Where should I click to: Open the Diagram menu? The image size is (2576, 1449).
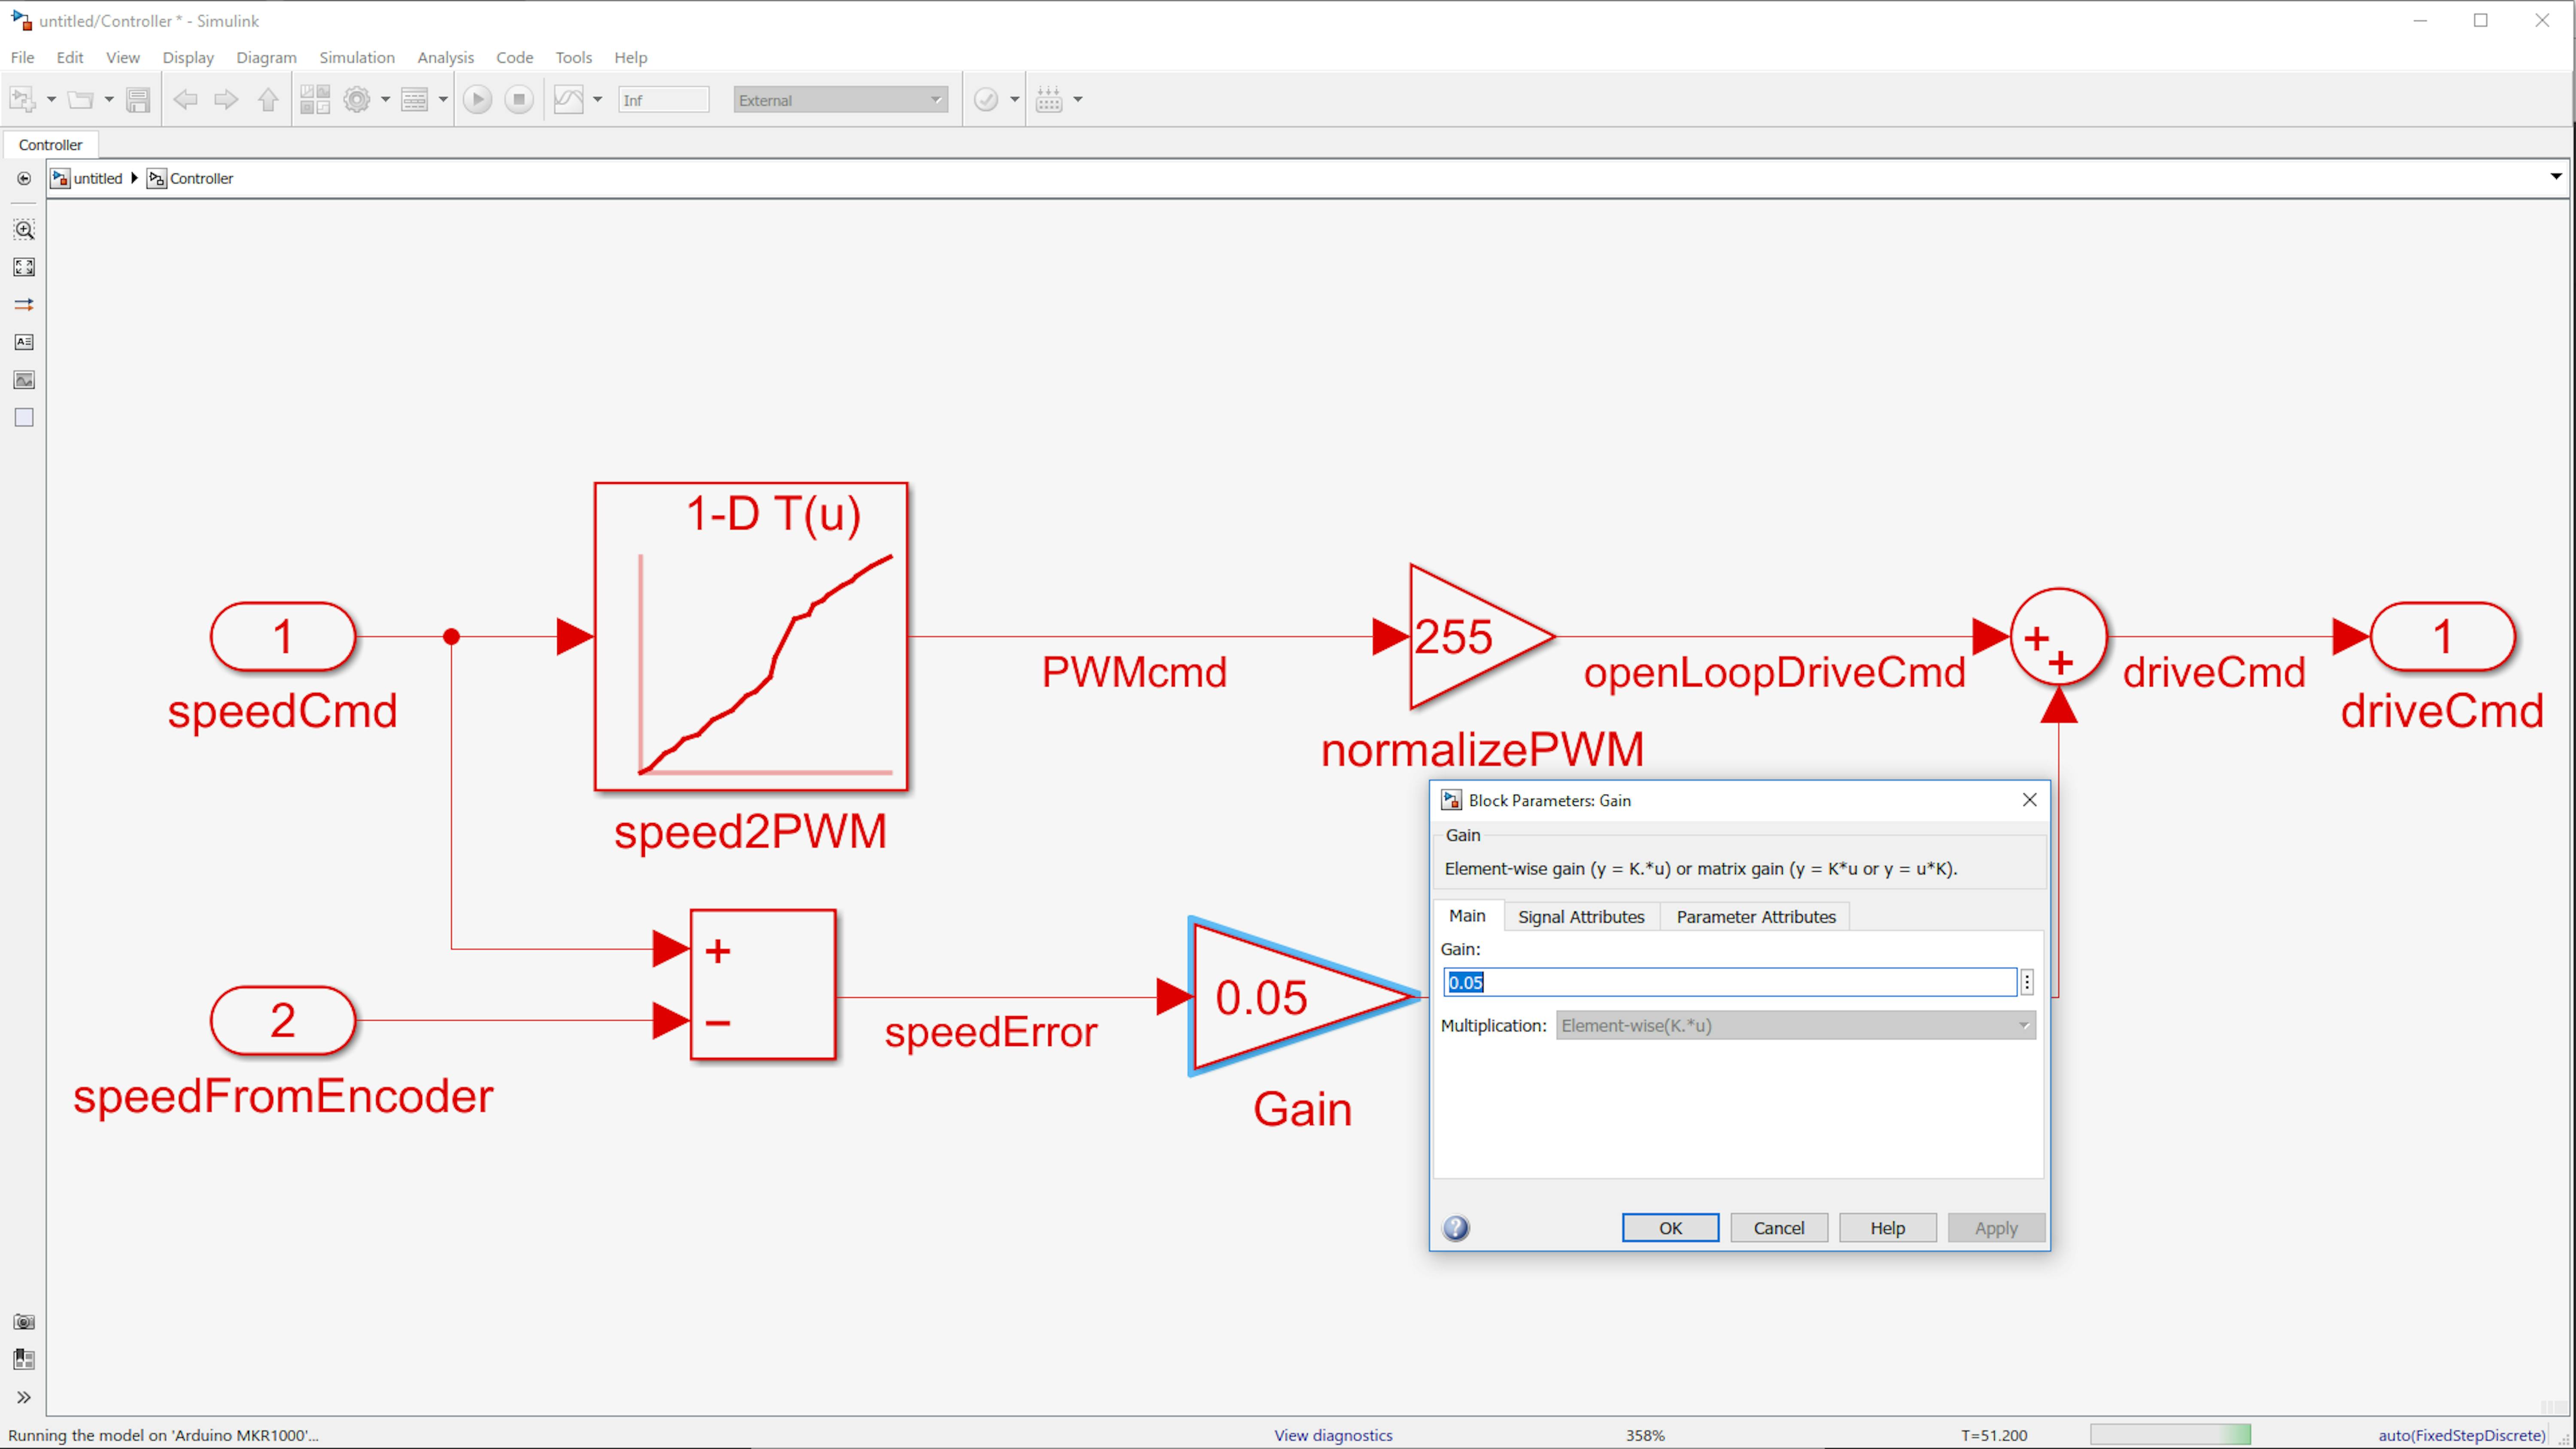(x=266, y=57)
